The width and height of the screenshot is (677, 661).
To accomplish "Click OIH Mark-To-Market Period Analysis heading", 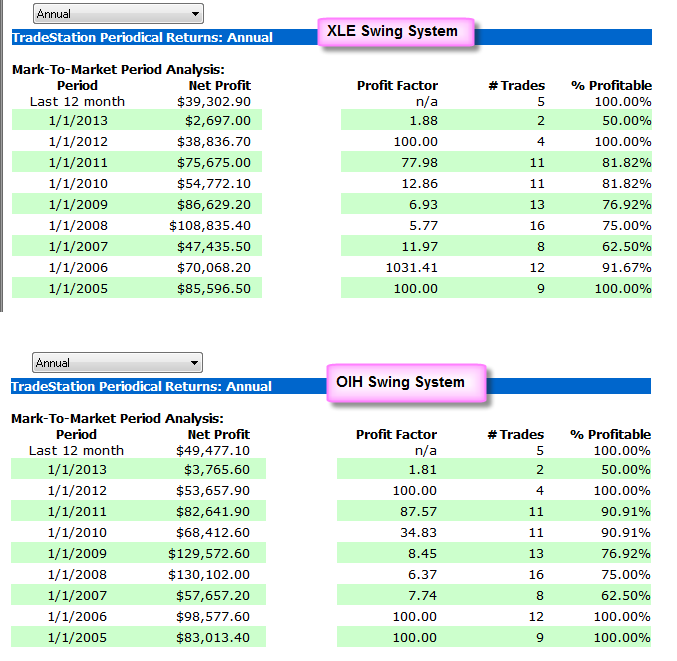I will coord(117,418).
